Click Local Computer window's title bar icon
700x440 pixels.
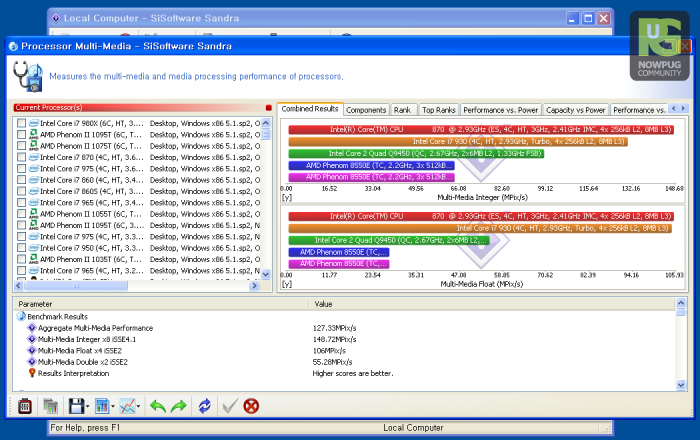(56, 18)
